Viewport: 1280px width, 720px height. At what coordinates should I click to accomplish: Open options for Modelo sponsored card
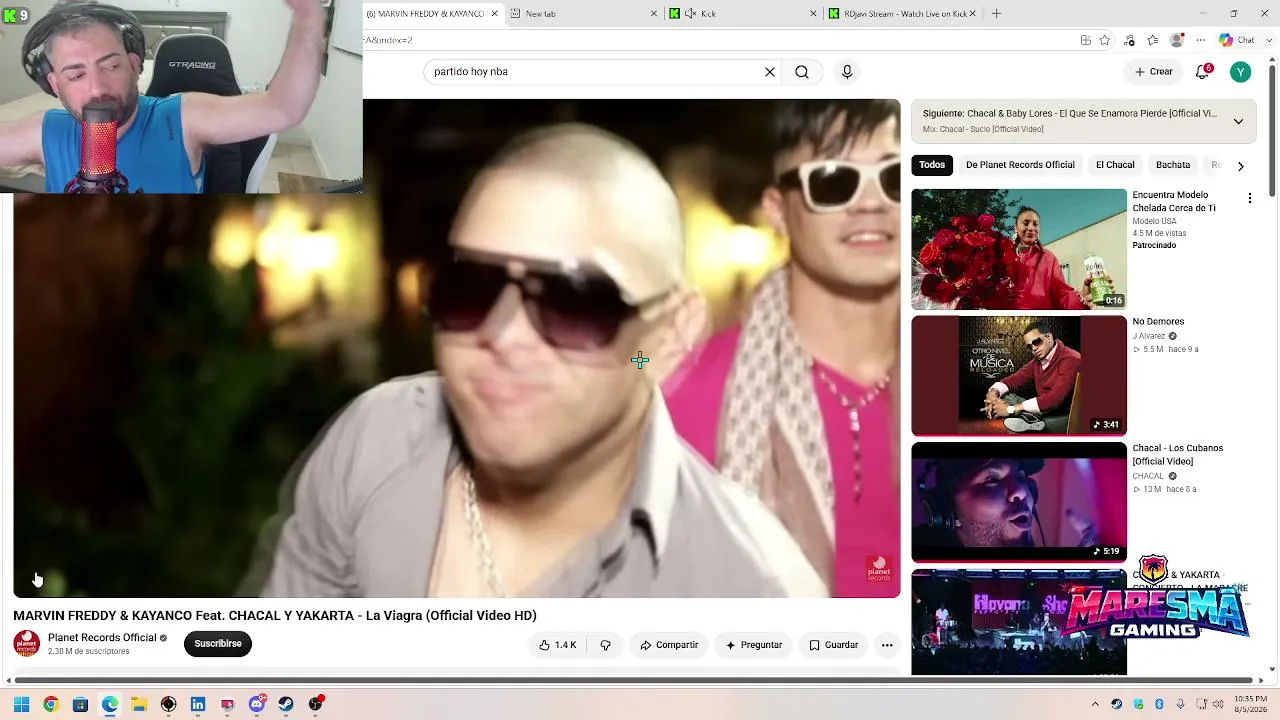pyautogui.click(x=1249, y=199)
